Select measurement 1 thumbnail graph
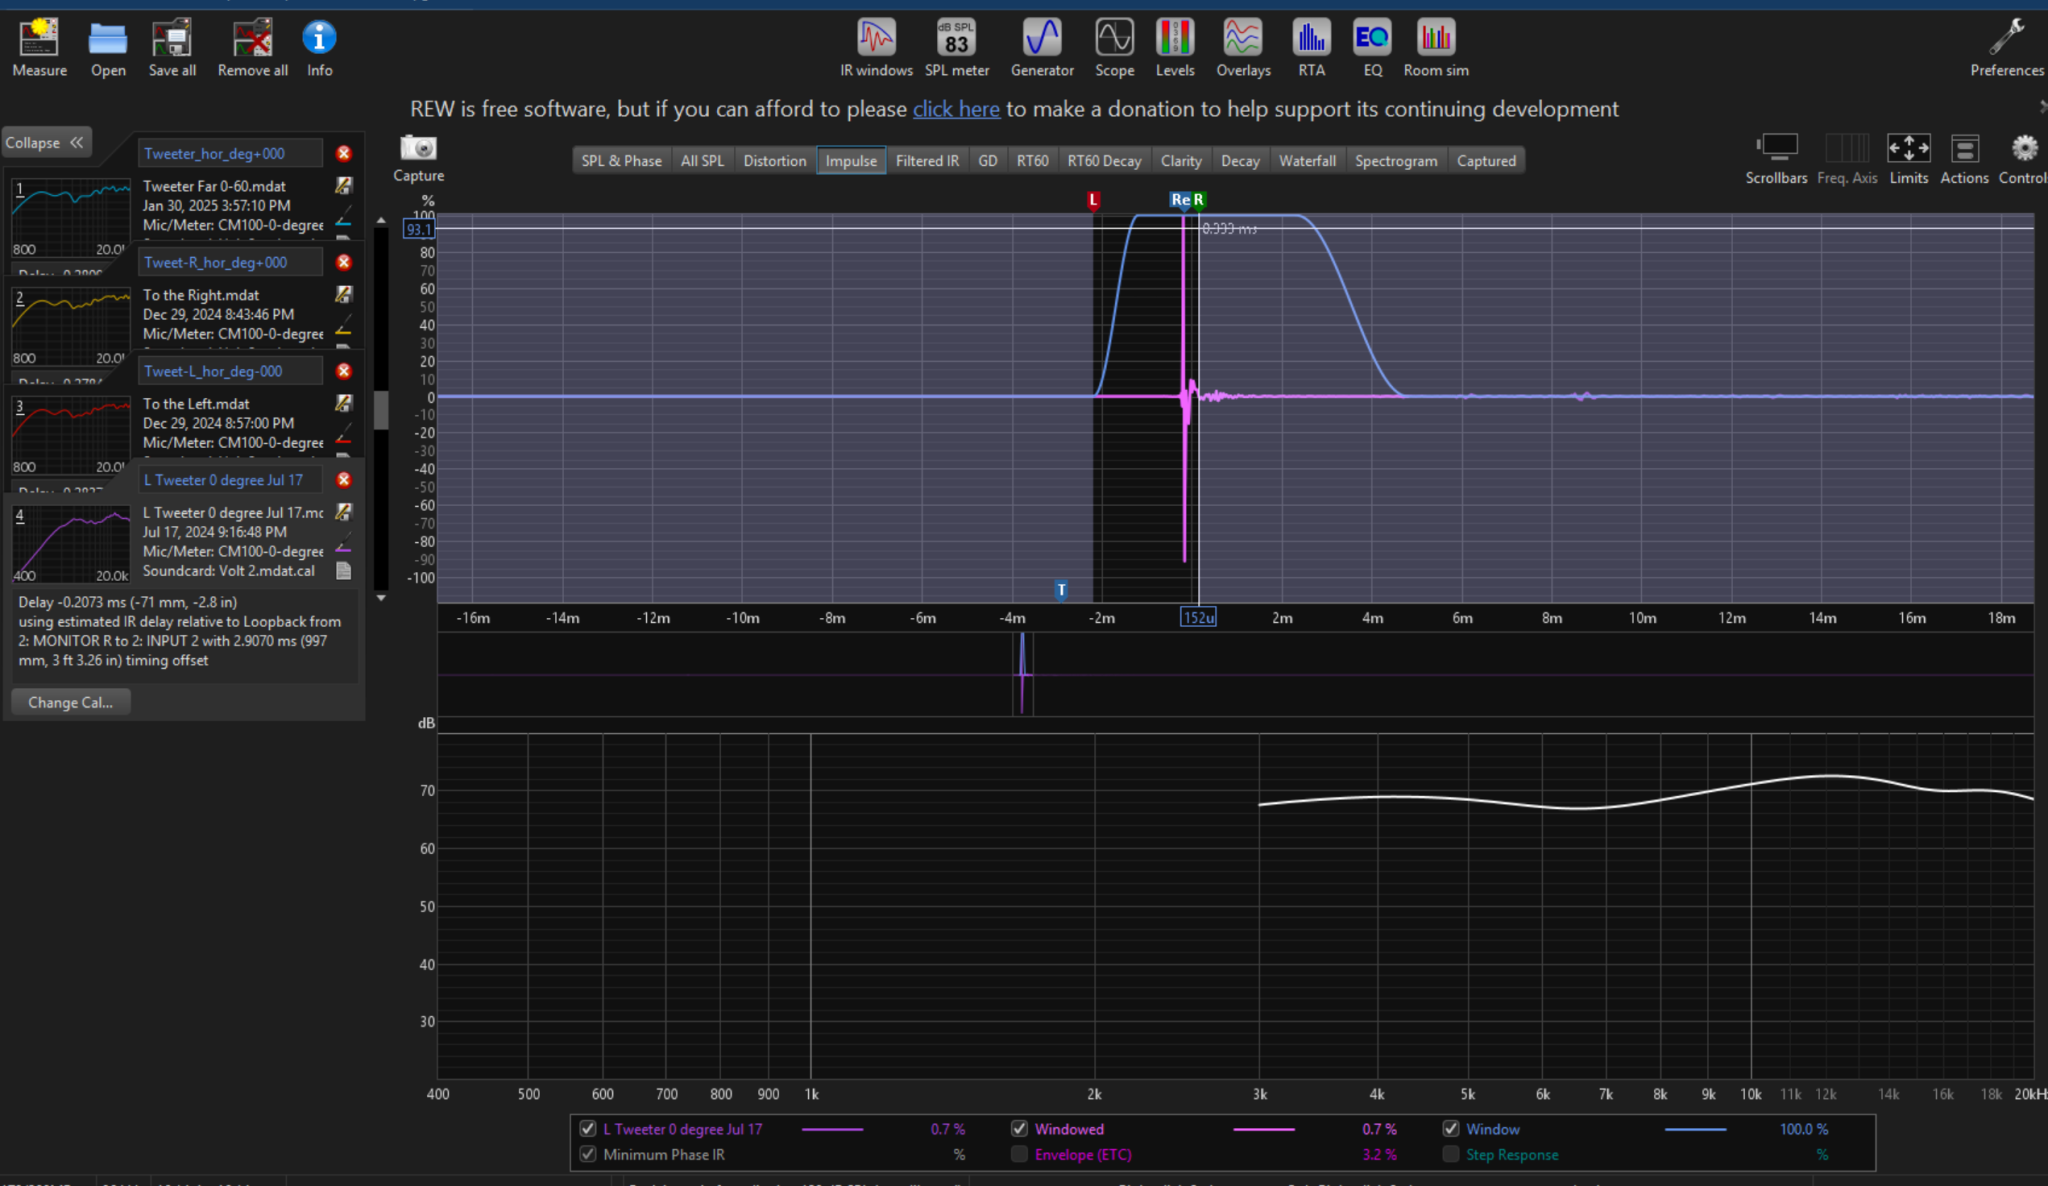Image resolution: width=2048 pixels, height=1186 pixels. [x=70, y=218]
